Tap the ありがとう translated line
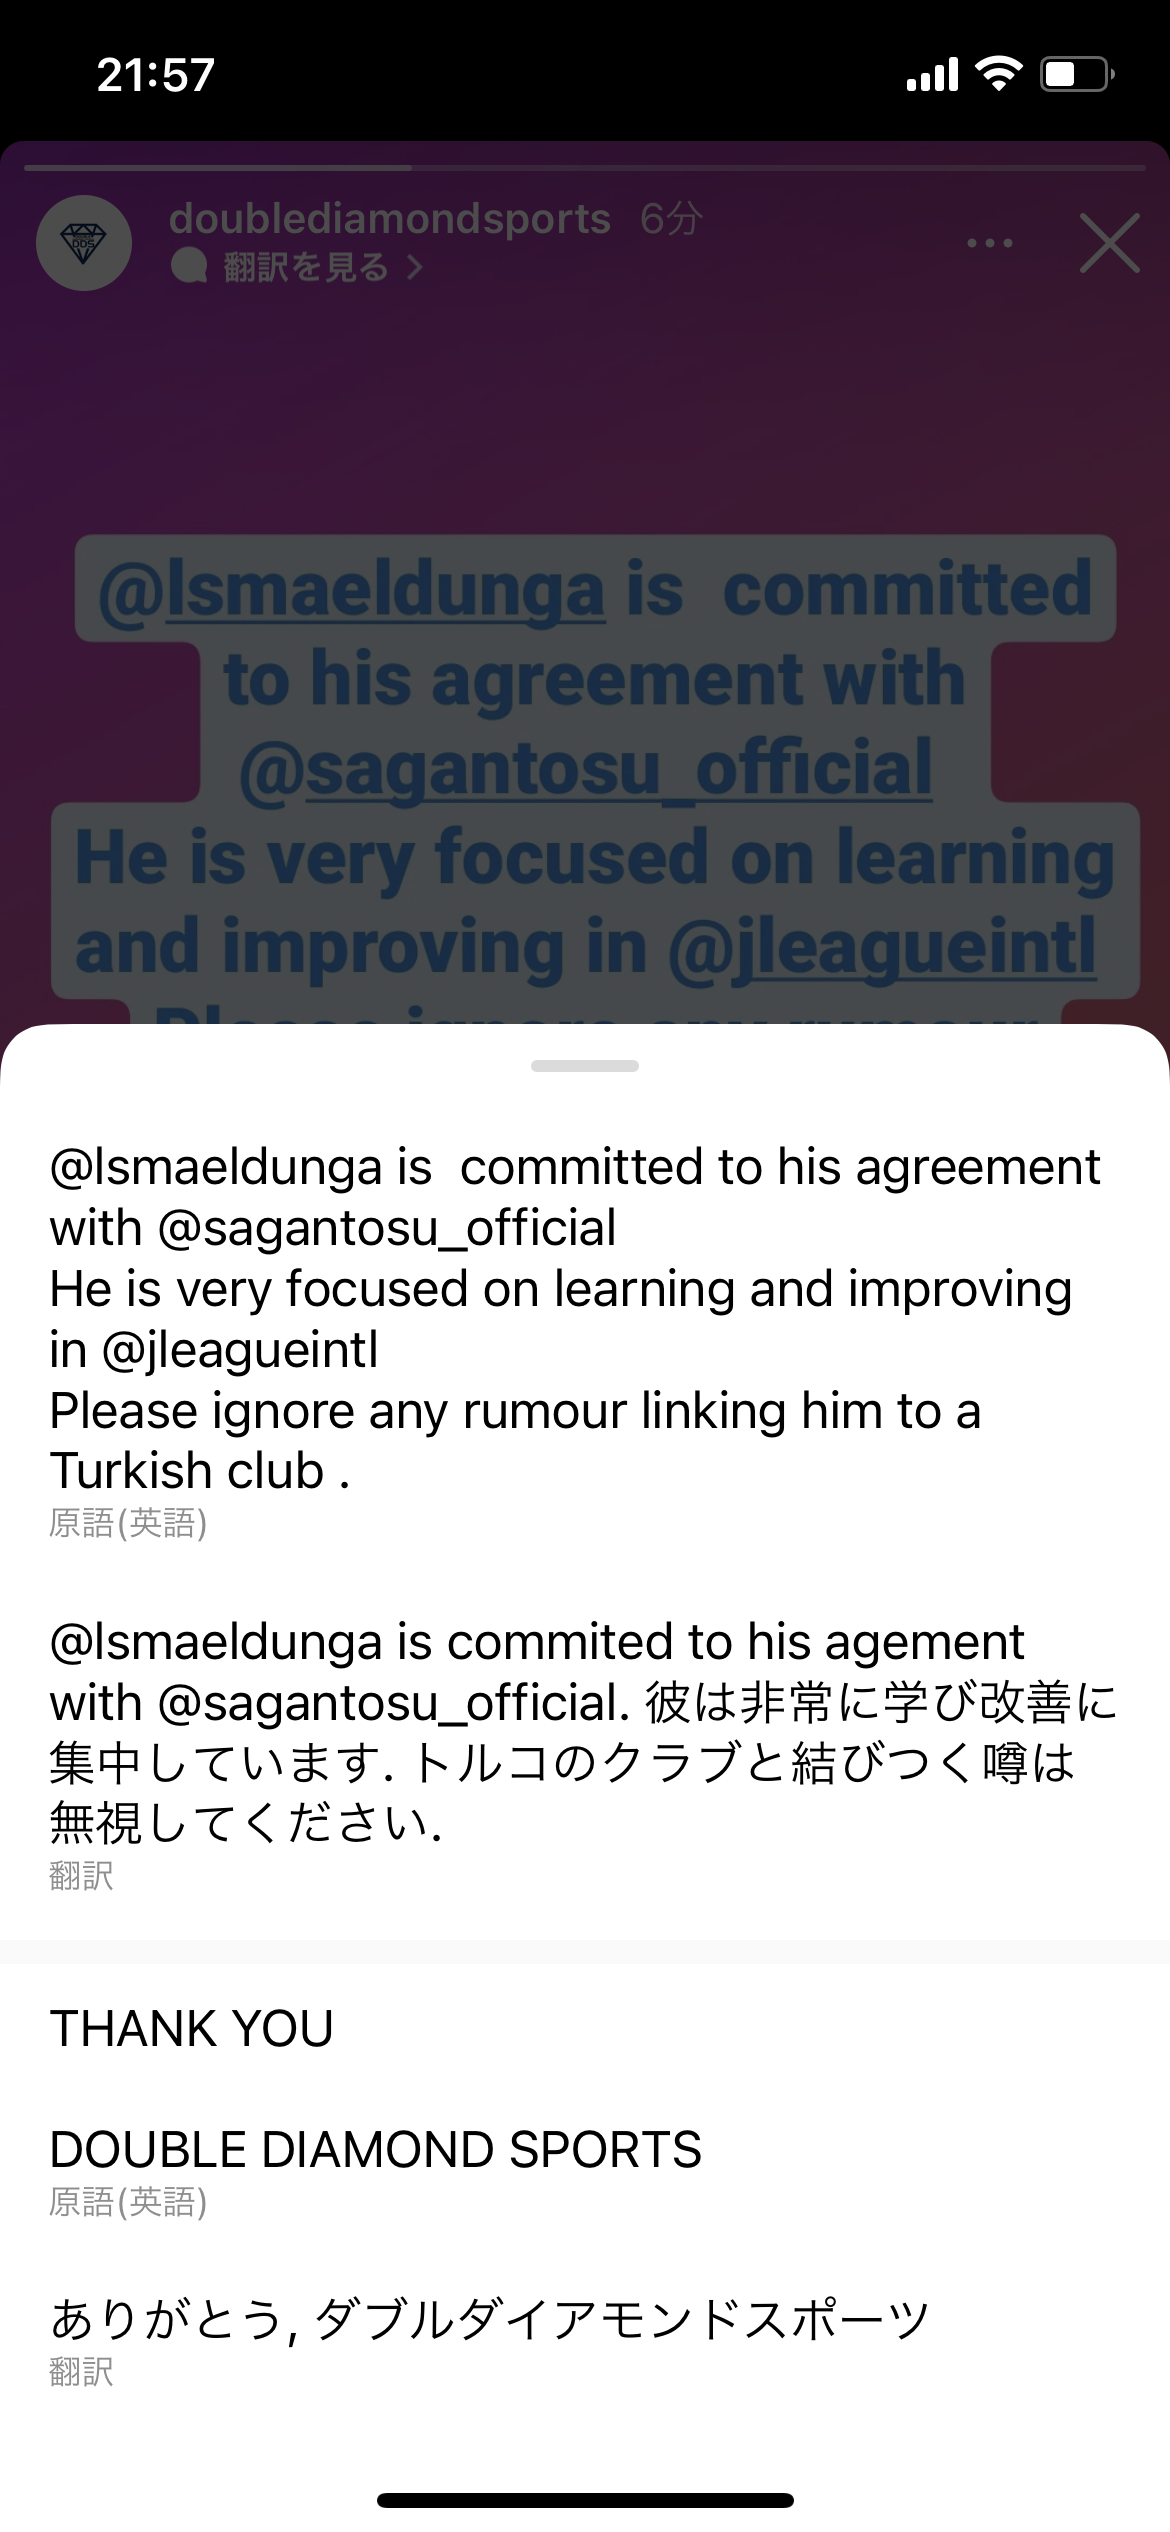1170x2532 pixels. click(490, 2319)
